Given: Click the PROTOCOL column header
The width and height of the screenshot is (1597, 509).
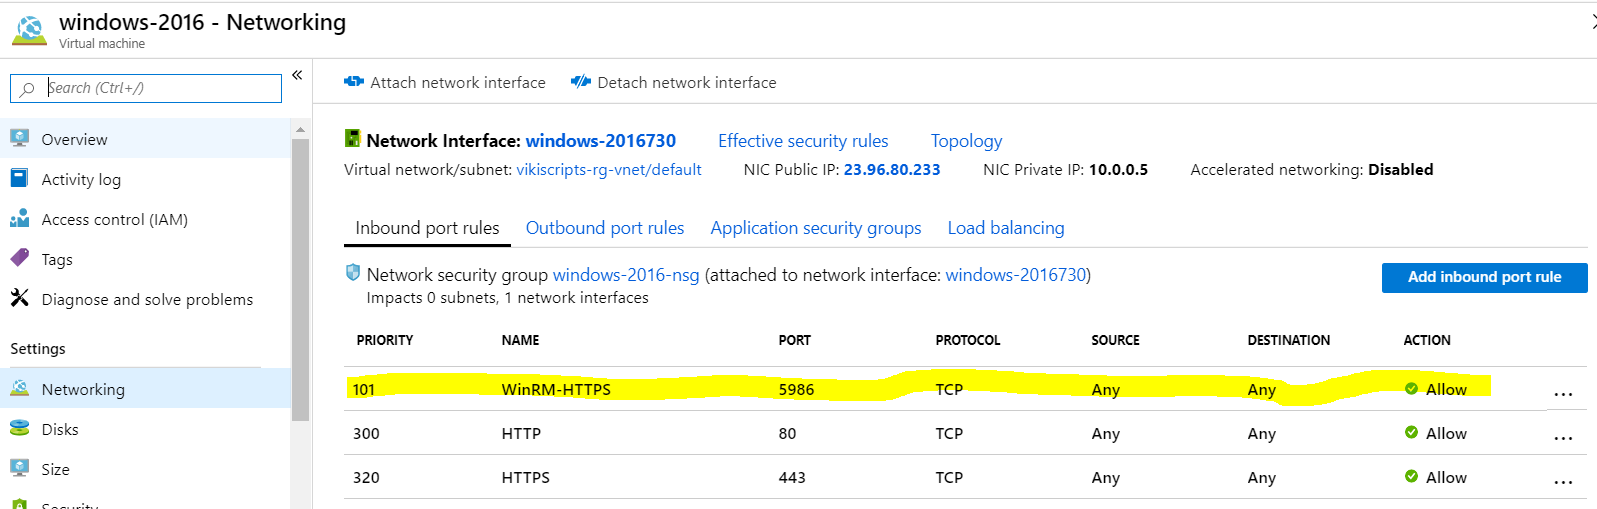Looking at the screenshot, I should coord(968,340).
